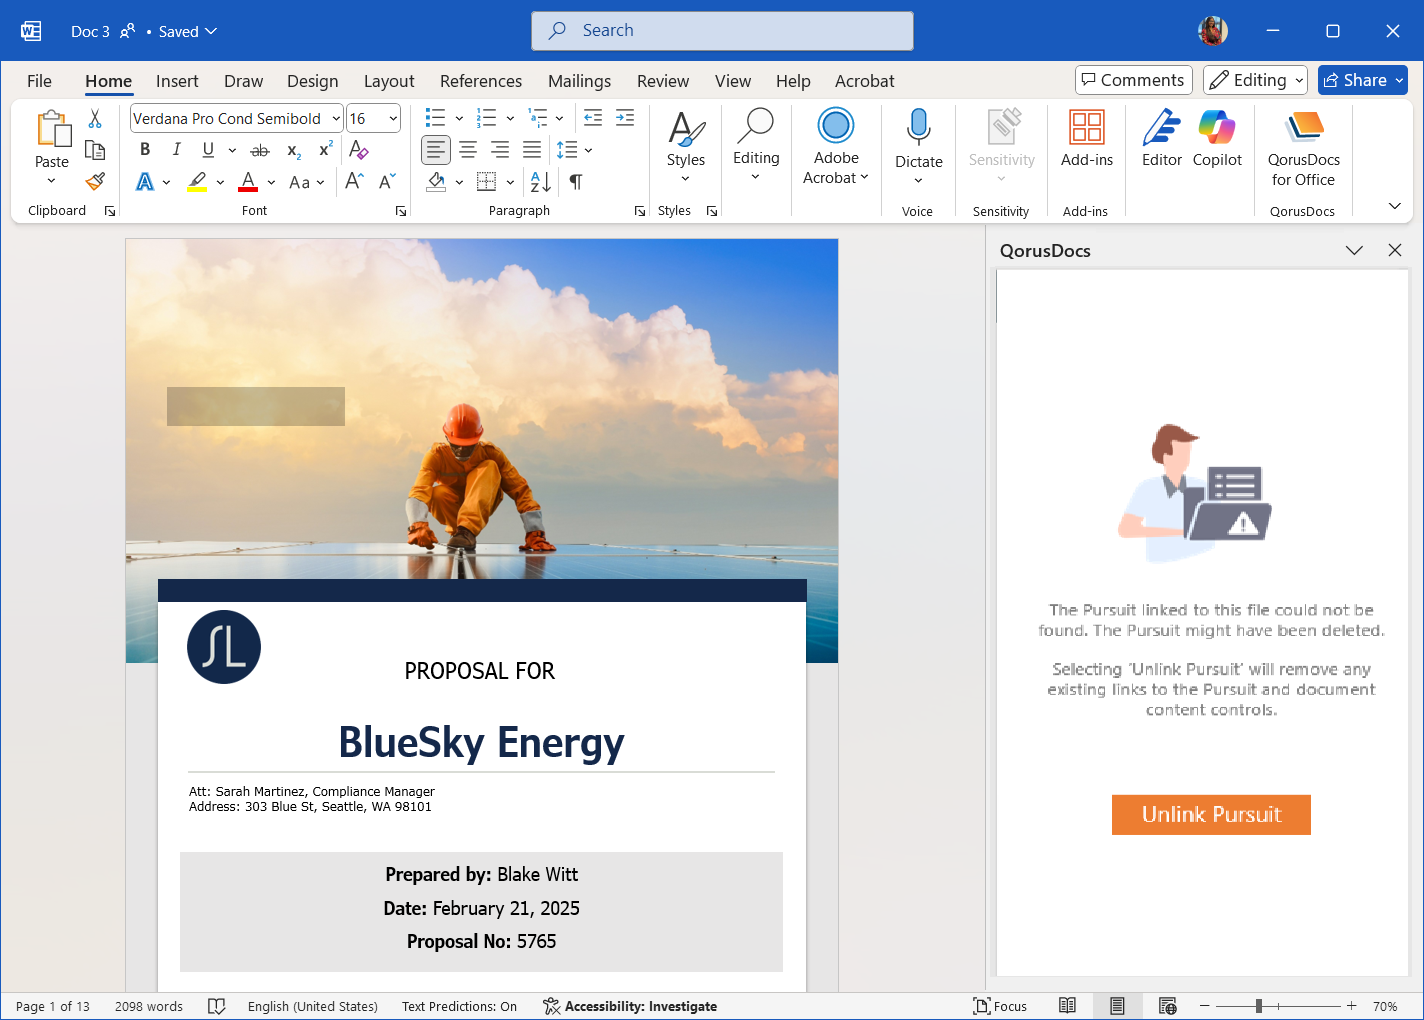
Task: Click the Sort paragraph icon
Action: pyautogui.click(x=540, y=182)
